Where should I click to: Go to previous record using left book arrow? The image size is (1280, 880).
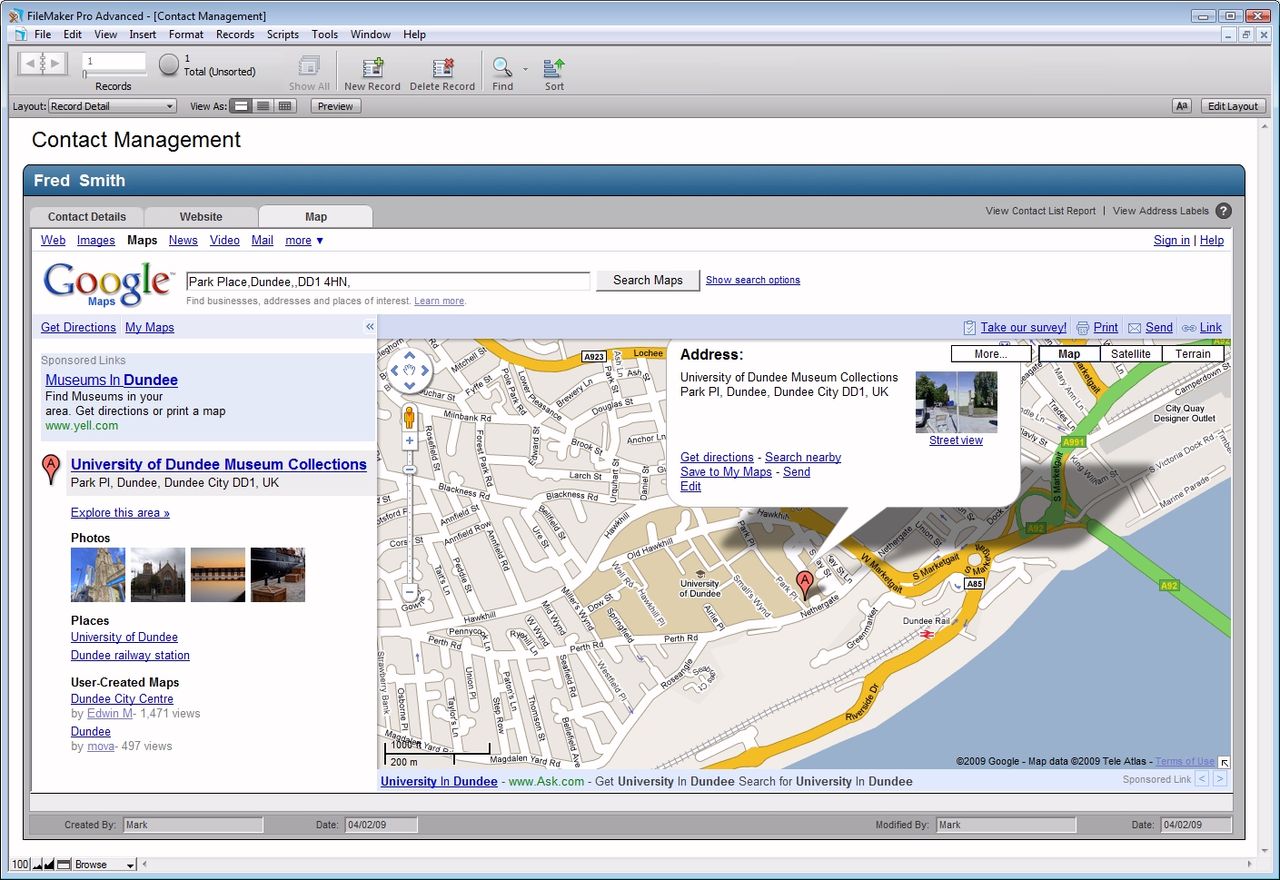pos(30,64)
